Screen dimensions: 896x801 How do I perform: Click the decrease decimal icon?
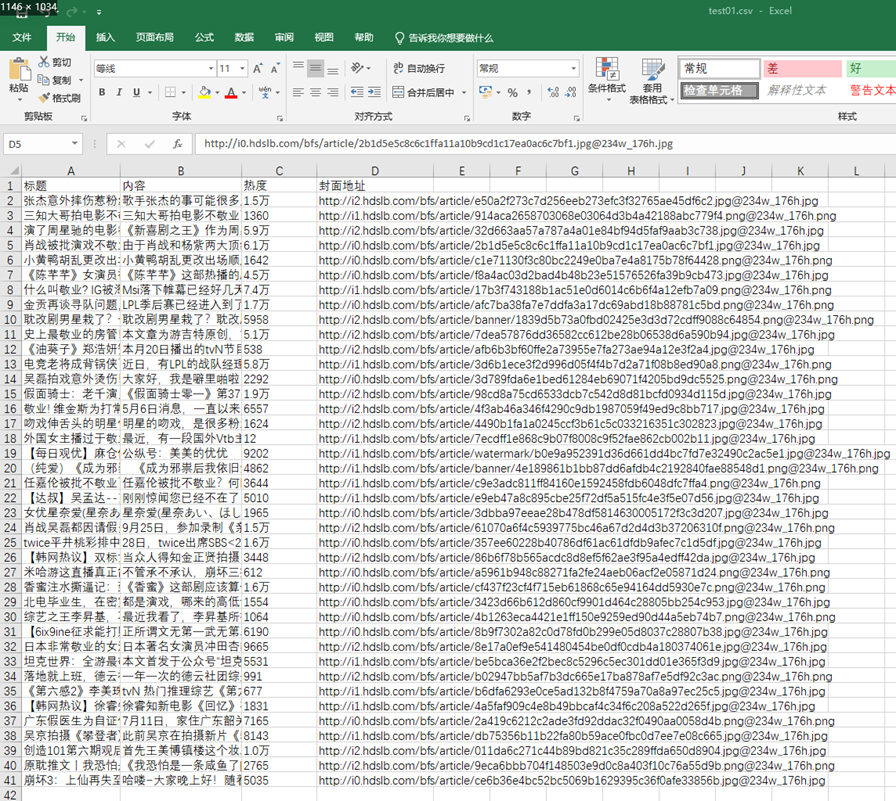pos(571,92)
